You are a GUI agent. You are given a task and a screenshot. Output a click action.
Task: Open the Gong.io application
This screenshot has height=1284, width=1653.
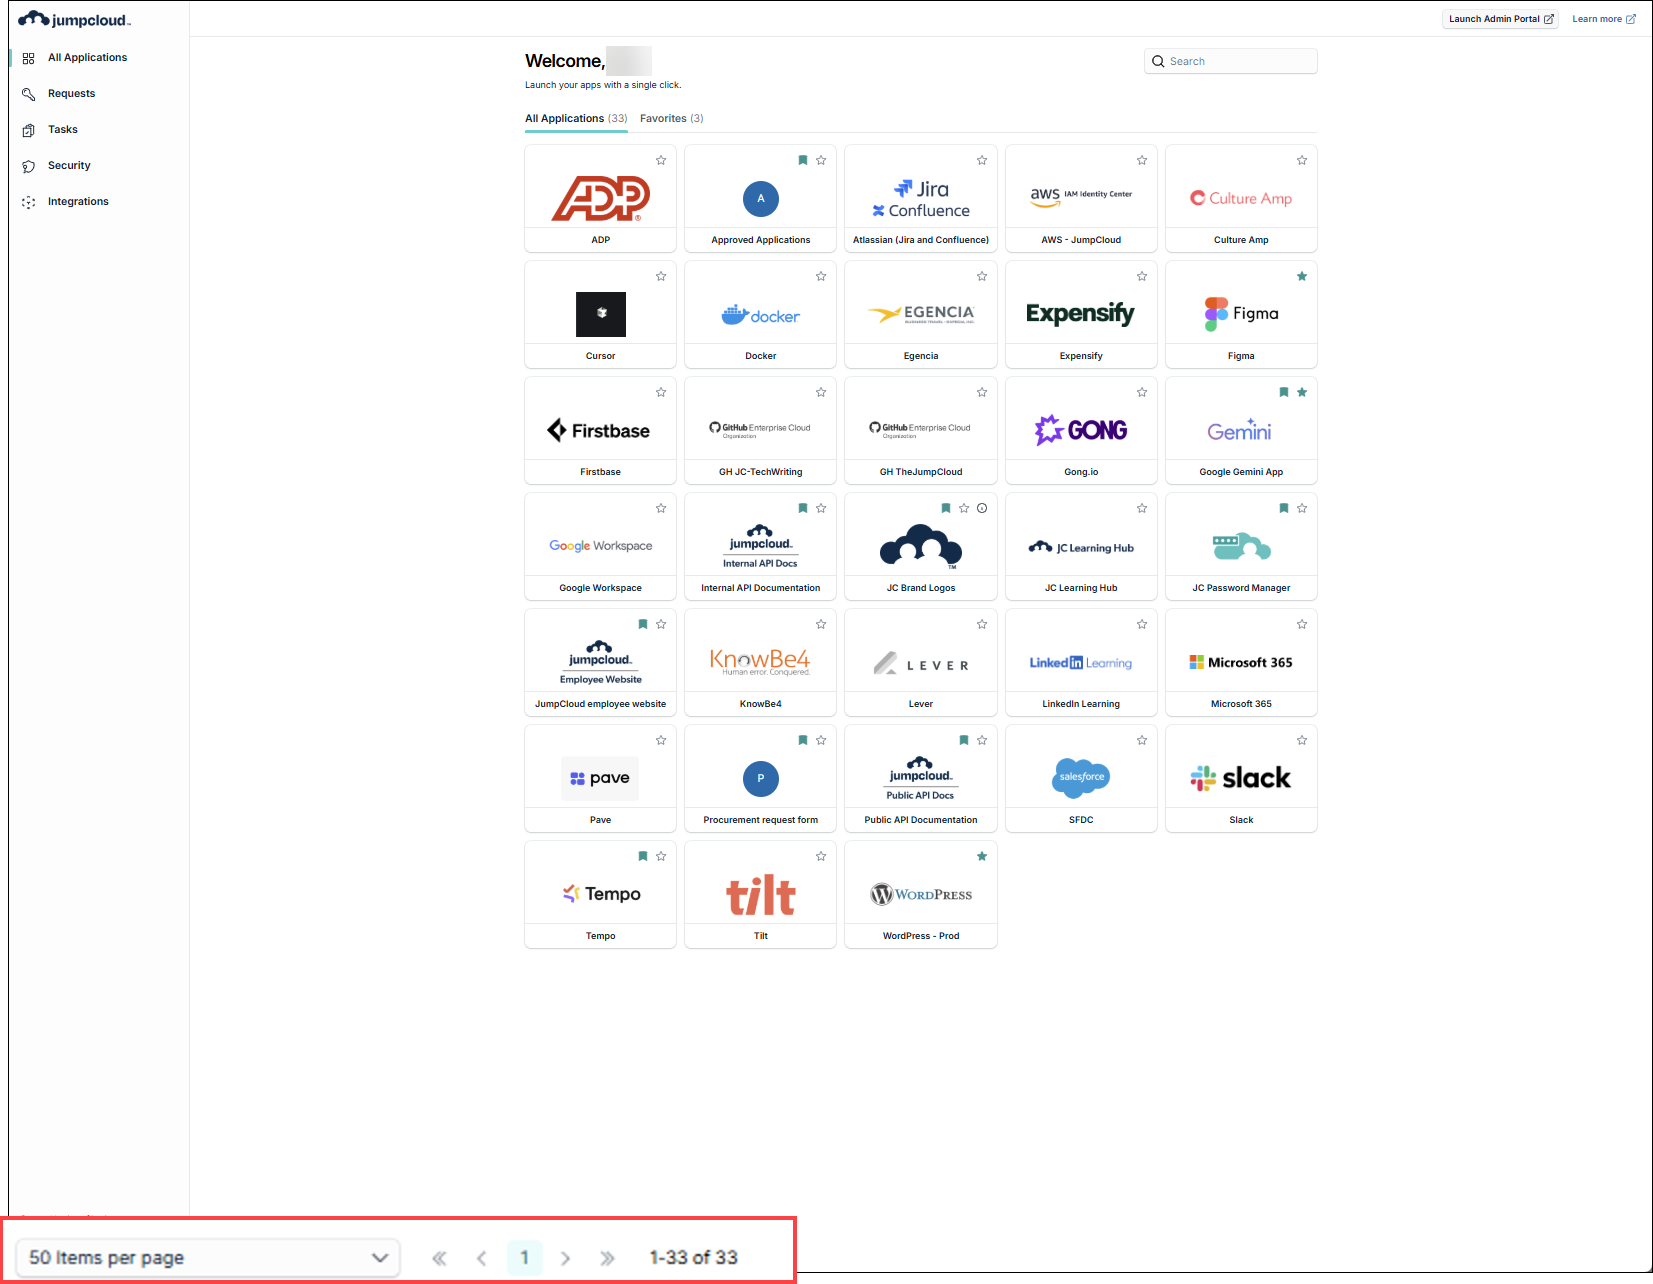1081,430
